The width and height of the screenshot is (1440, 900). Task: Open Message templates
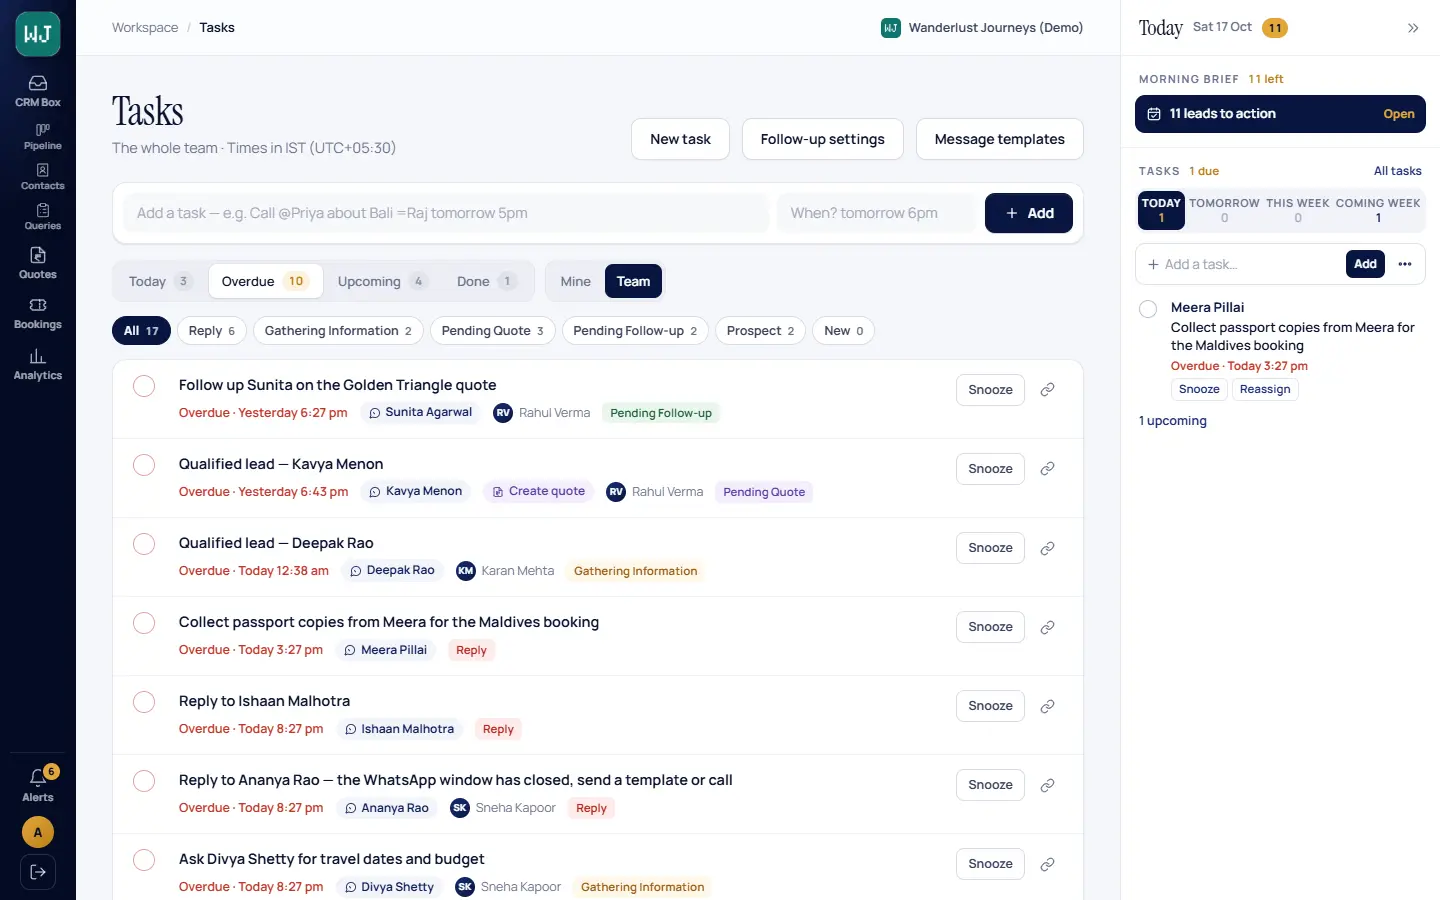(1000, 139)
